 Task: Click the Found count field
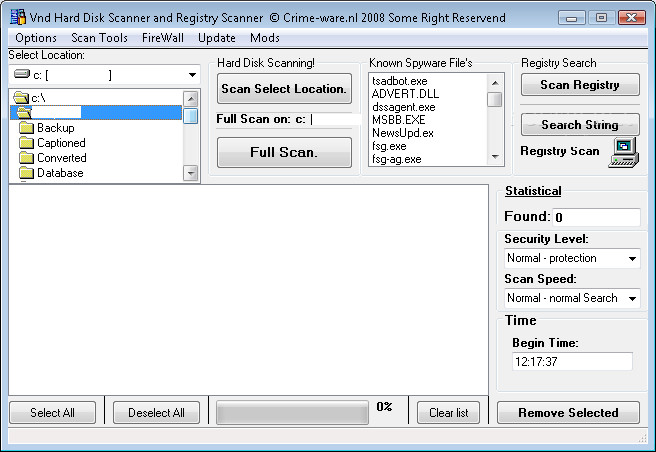[x=596, y=217]
